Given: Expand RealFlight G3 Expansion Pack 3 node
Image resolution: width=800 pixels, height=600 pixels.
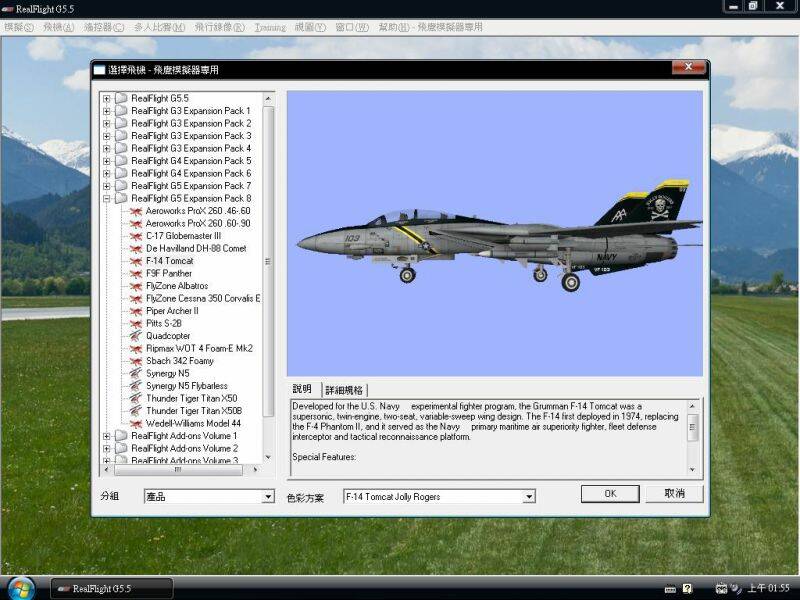Looking at the screenshot, I should [107, 136].
